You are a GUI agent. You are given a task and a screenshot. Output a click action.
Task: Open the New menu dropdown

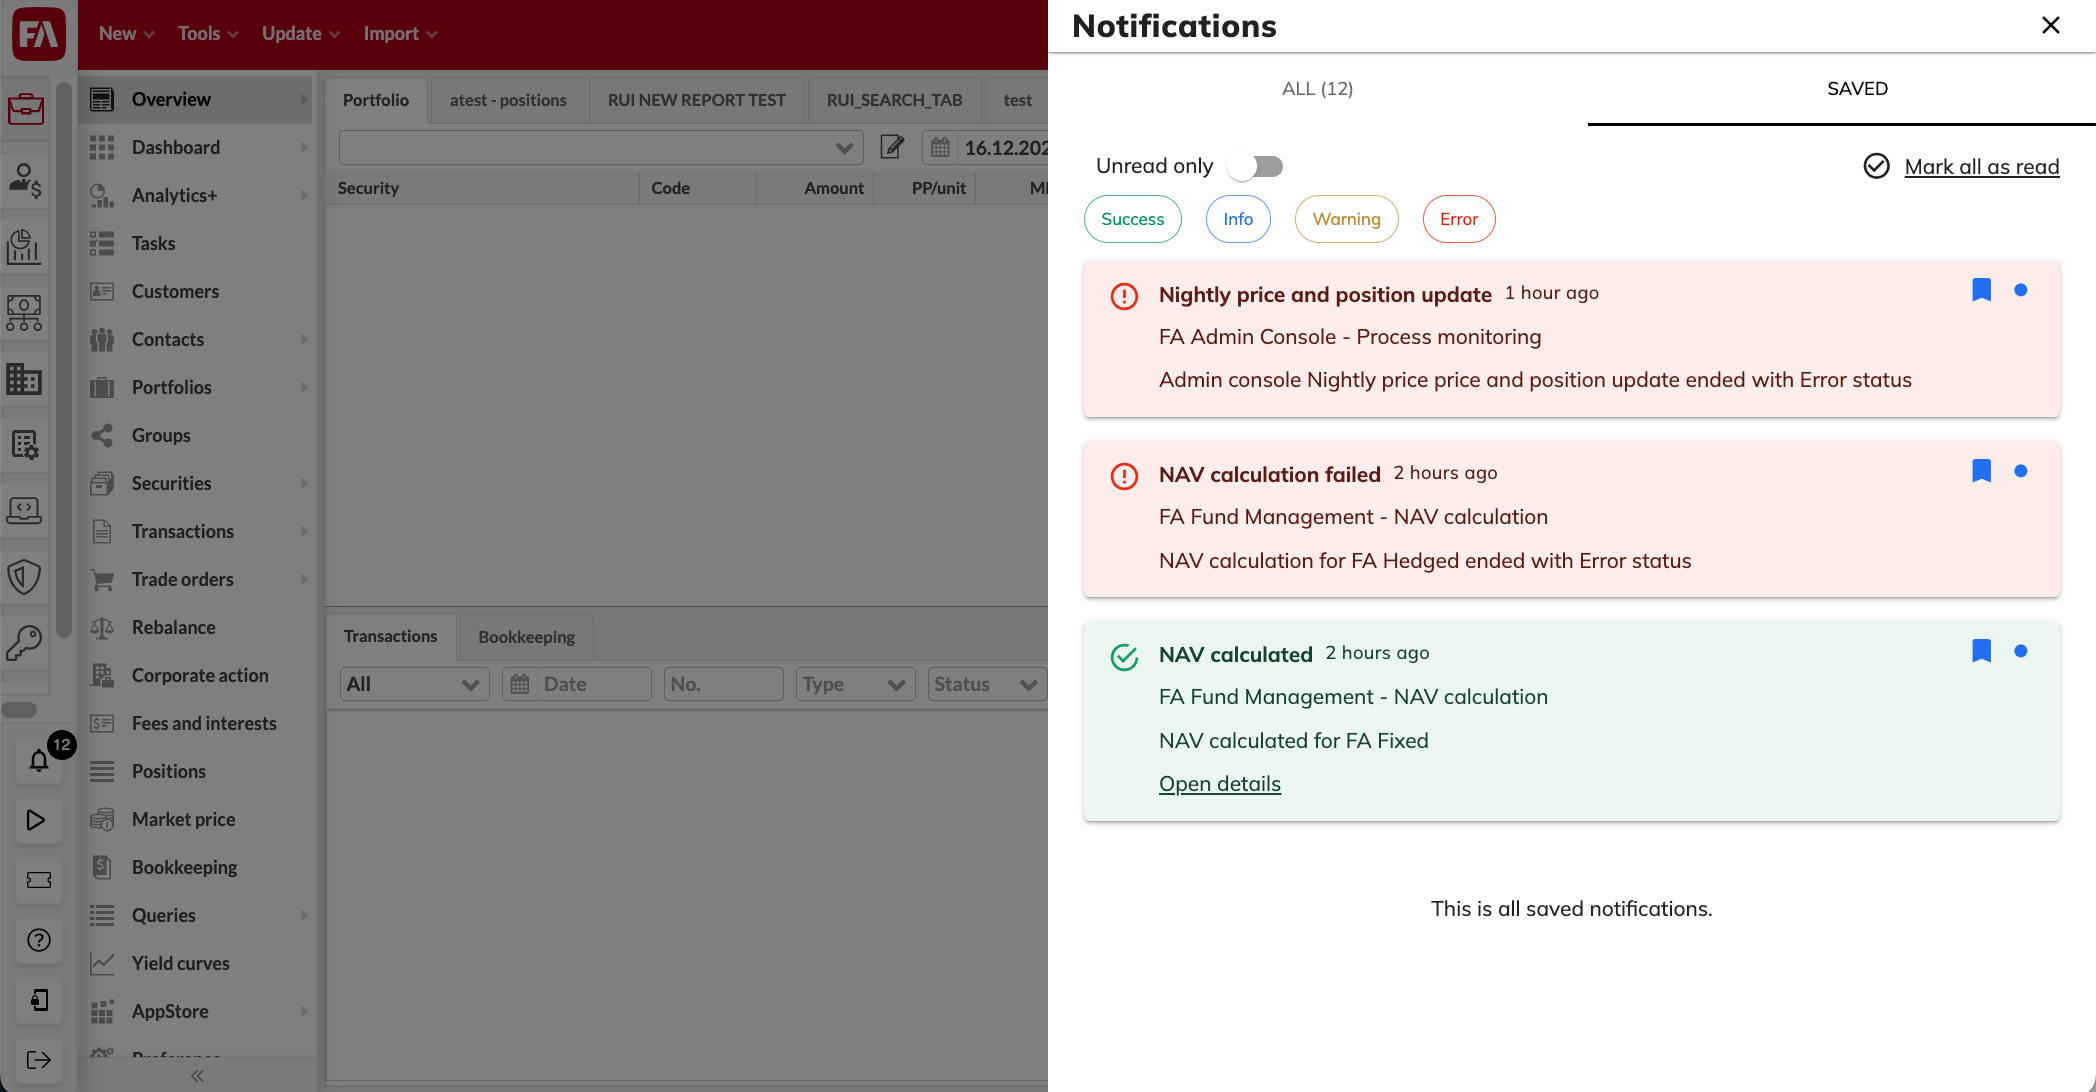[x=126, y=34]
